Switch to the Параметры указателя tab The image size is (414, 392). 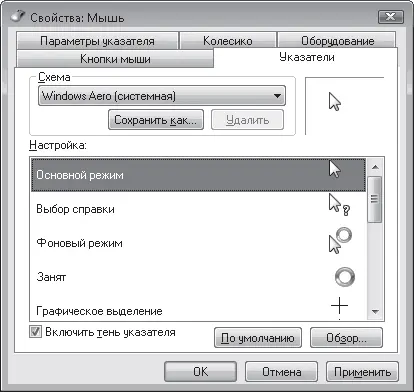pyautogui.click(x=97, y=41)
